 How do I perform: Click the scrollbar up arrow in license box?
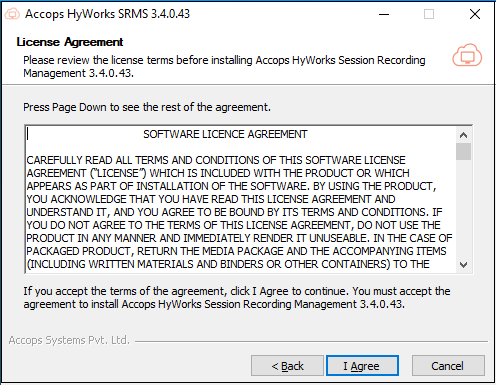coord(463,135)
